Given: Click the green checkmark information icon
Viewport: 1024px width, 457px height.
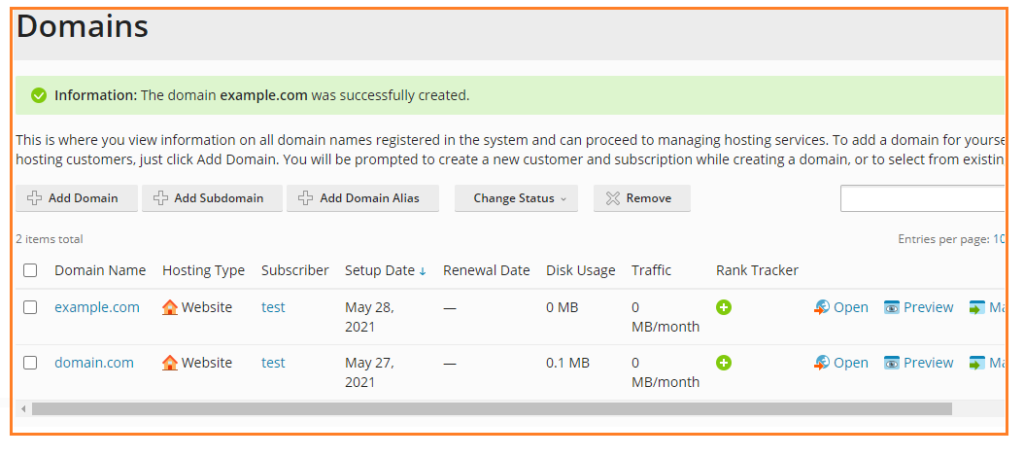Looking at the screenshot, I should [x=39, y=95].
